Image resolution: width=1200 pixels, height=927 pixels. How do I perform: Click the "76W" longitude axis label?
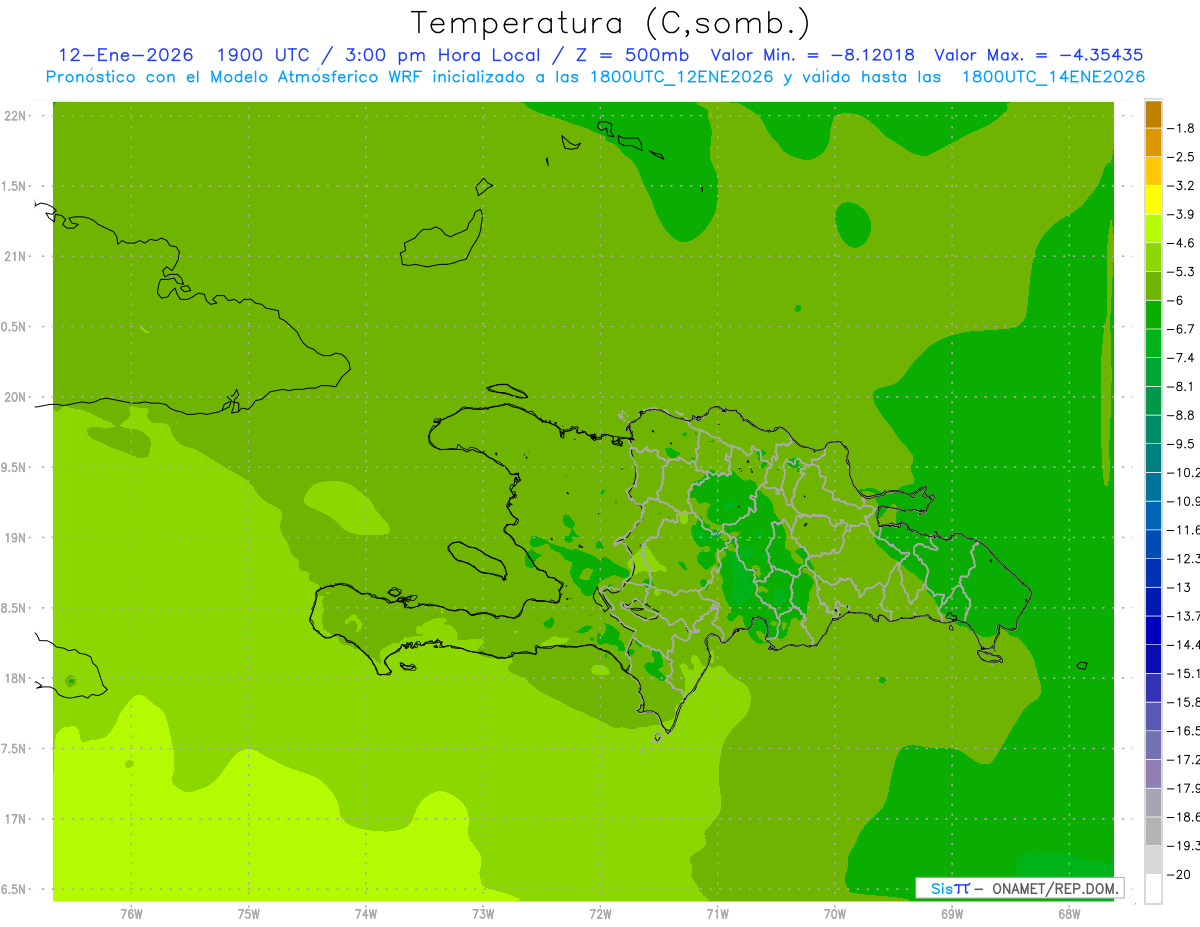(131, 914)
